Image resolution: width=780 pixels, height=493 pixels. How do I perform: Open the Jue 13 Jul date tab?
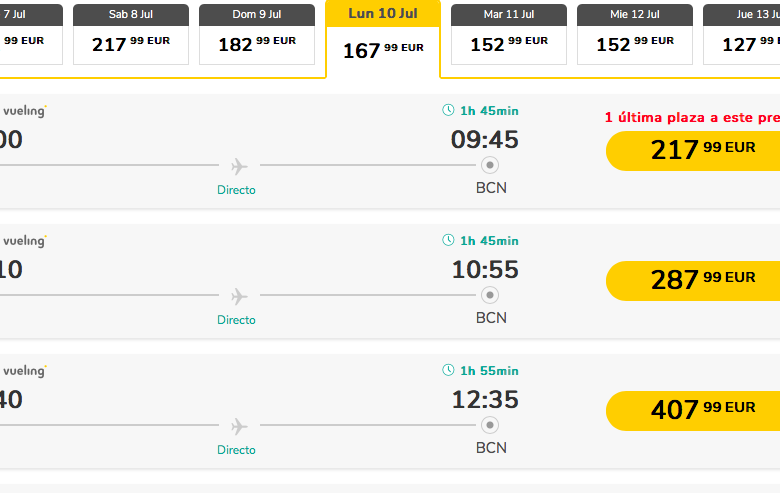[x=741, y=34]
